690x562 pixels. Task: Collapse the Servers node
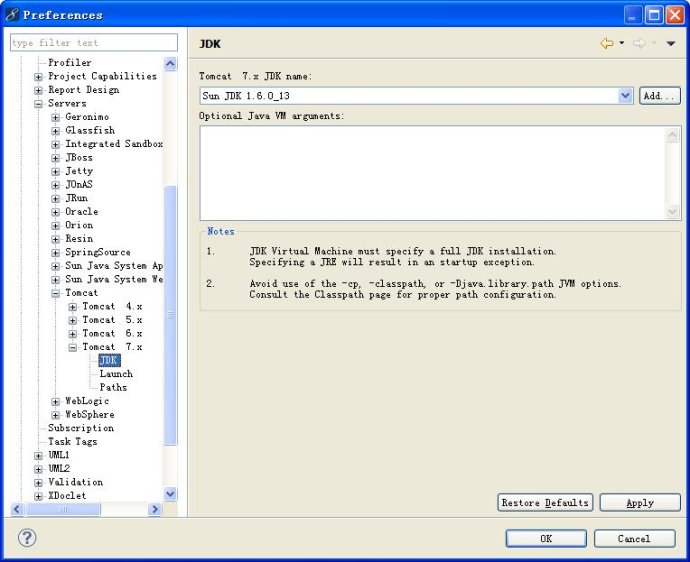pyautogui.click(x=39, y=104)
